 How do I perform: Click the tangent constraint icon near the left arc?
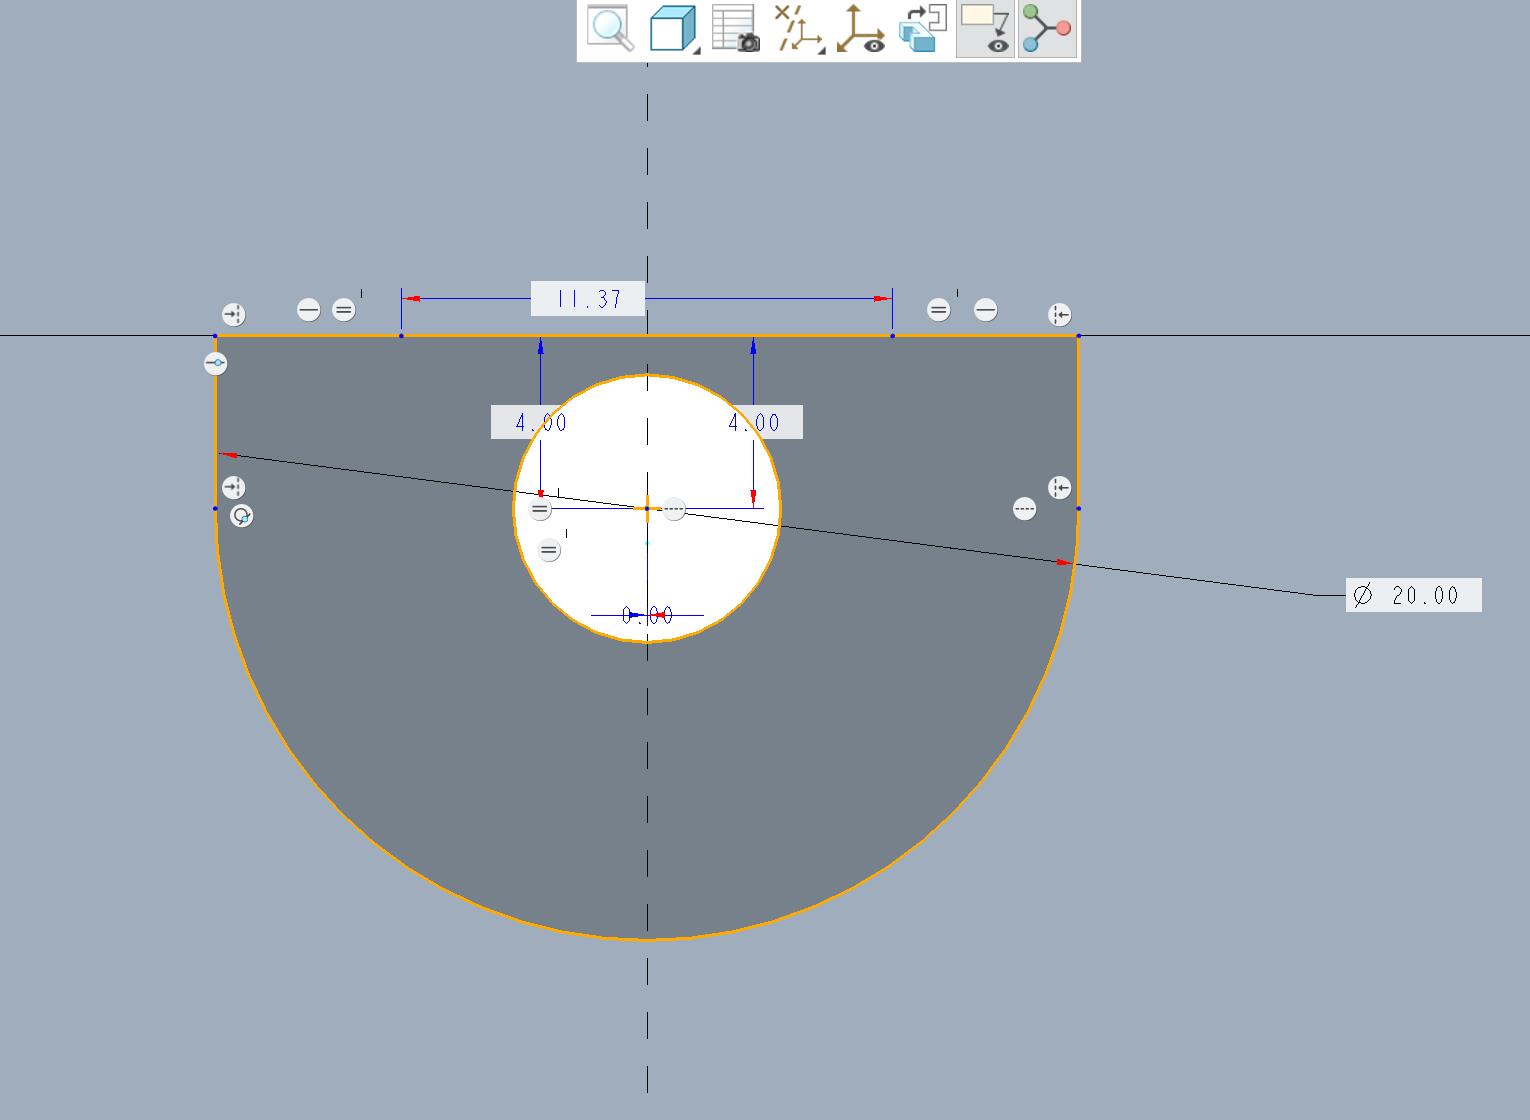pyautogui.click(x=242, y=516)
